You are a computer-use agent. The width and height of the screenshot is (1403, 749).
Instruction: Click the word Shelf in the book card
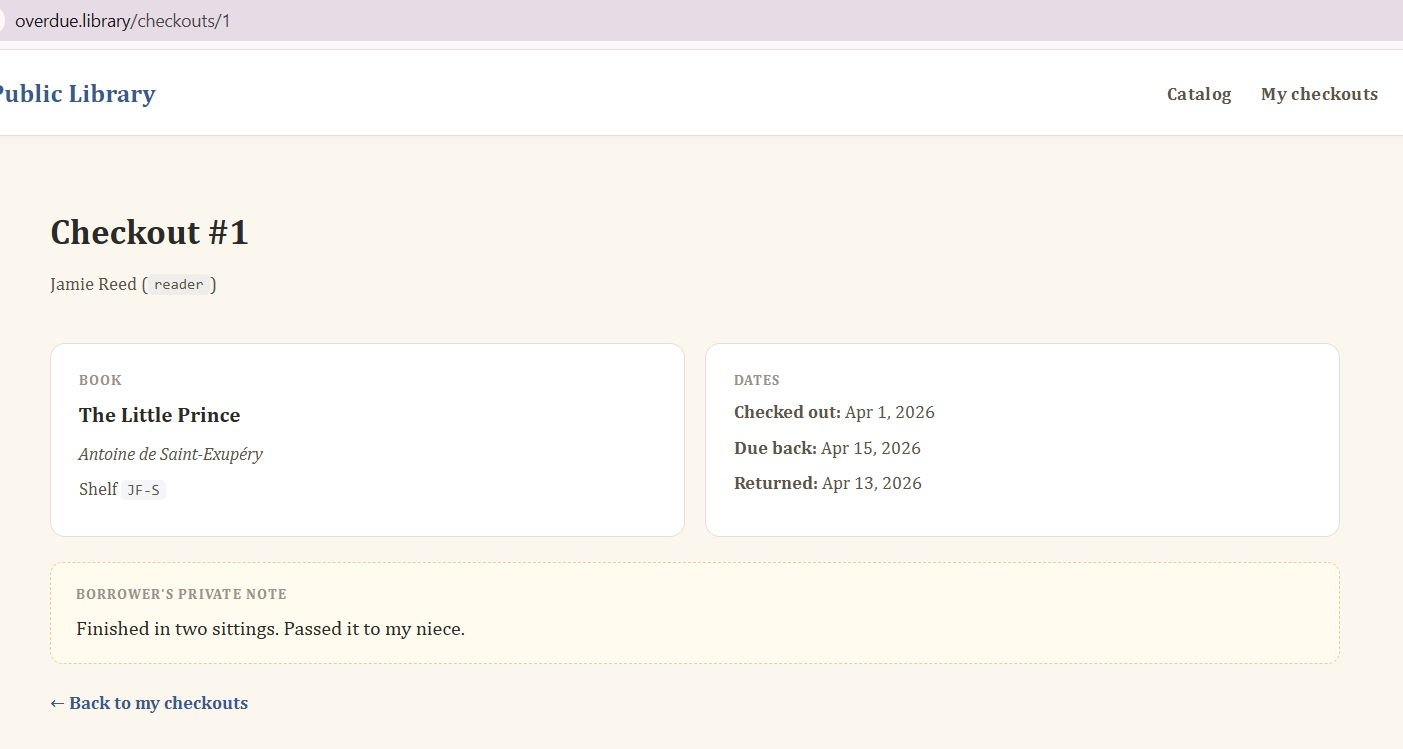point(98,489)
